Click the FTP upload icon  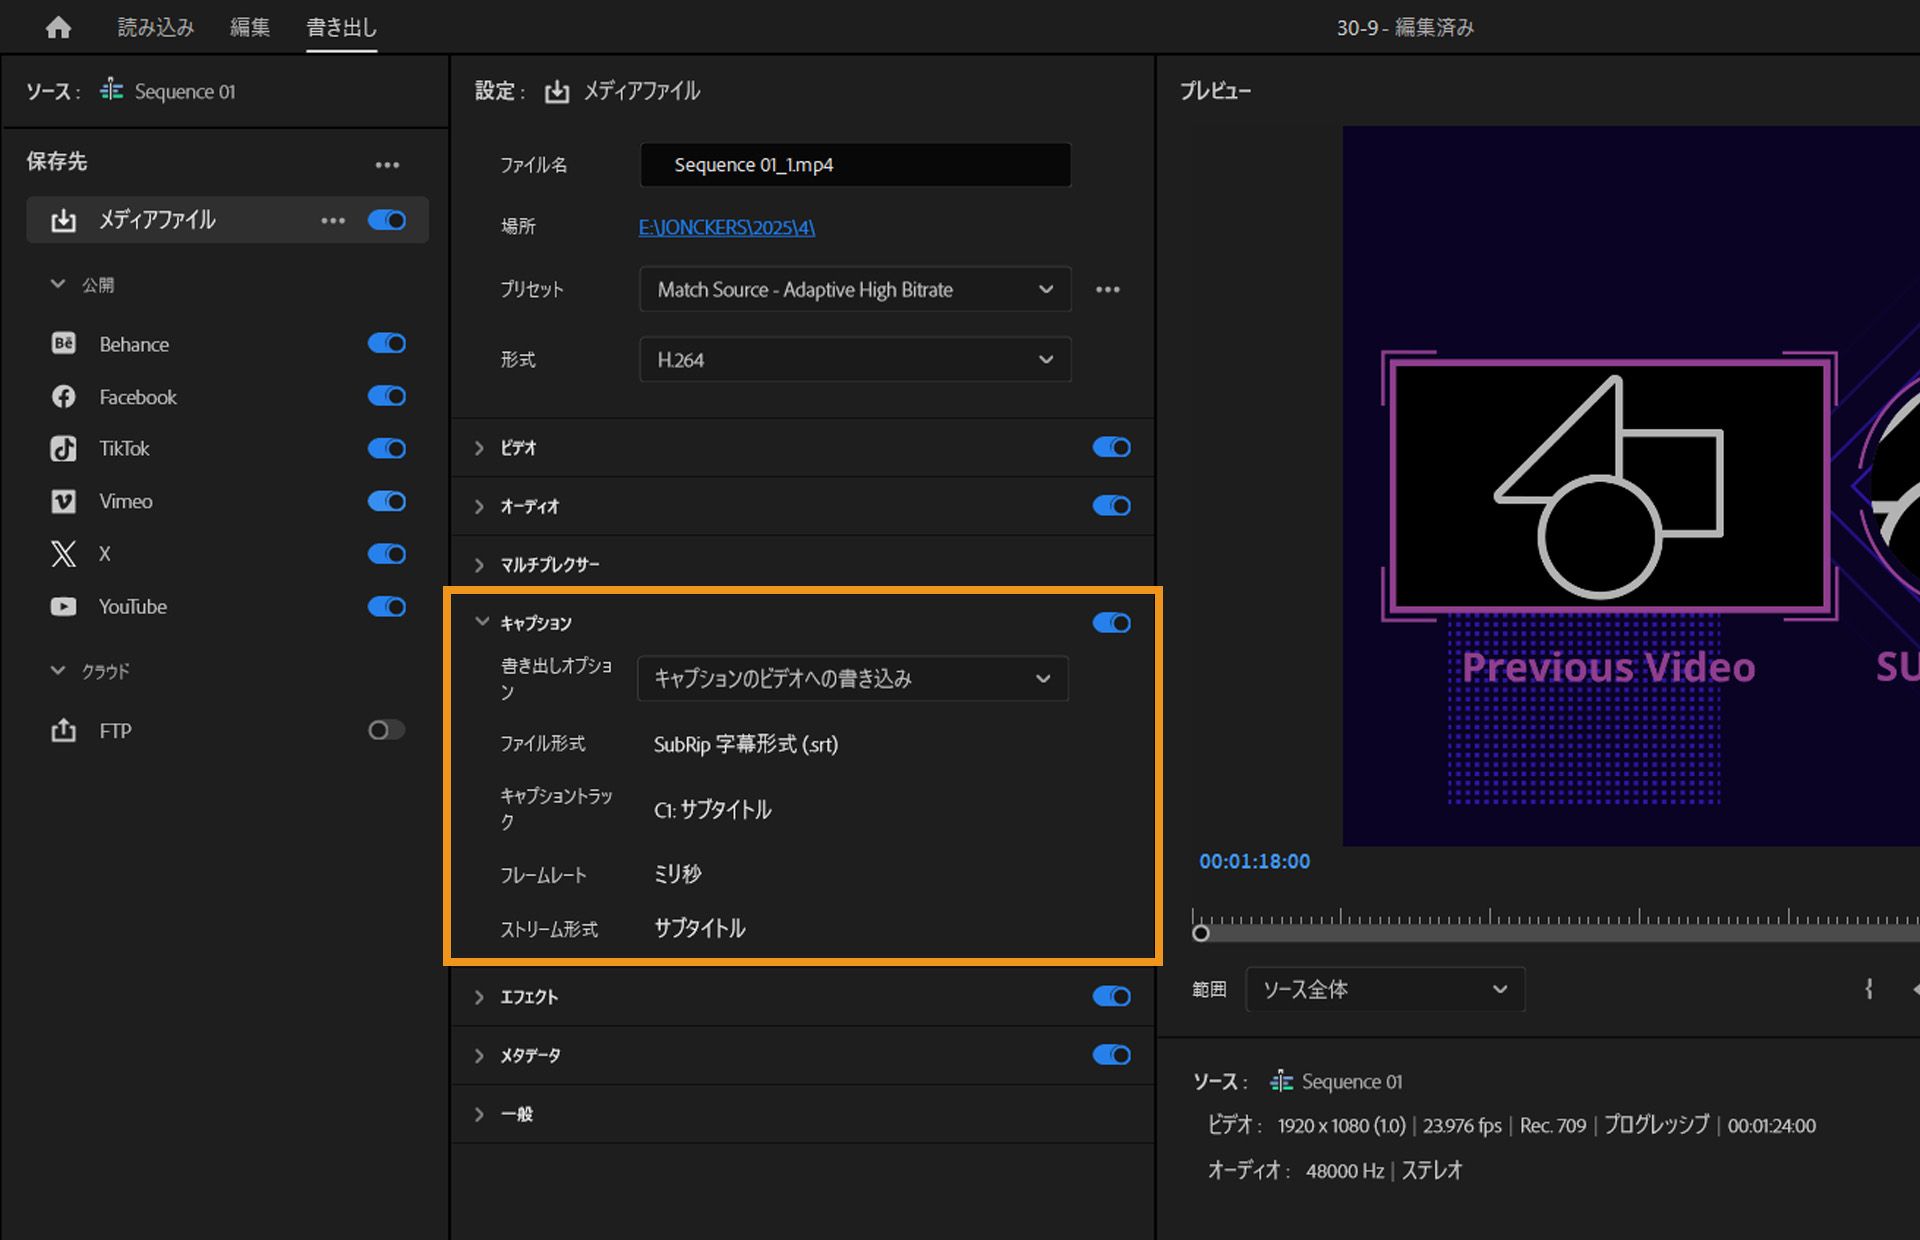(x=63, y=730)
